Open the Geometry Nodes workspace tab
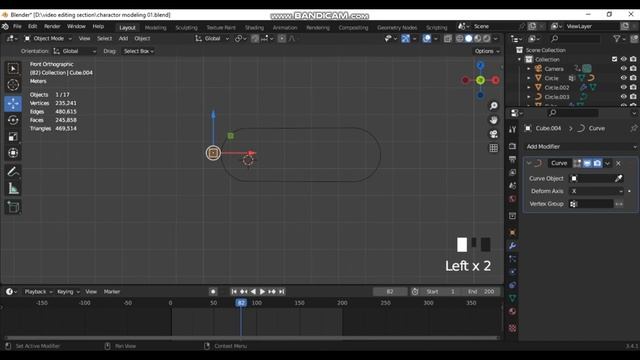Image resolution: width=640 pixels, height=360 pixels. (397, 27)
